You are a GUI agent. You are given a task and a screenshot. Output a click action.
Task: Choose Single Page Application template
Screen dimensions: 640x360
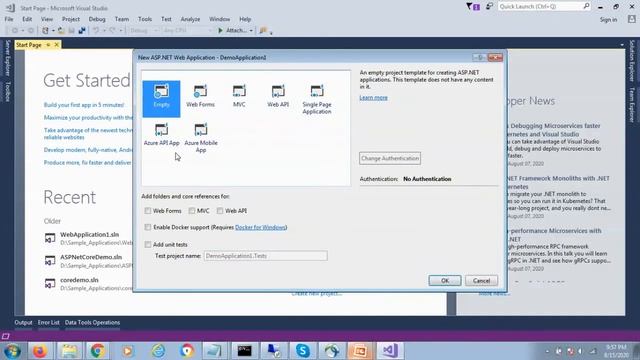tap(317, 100)
